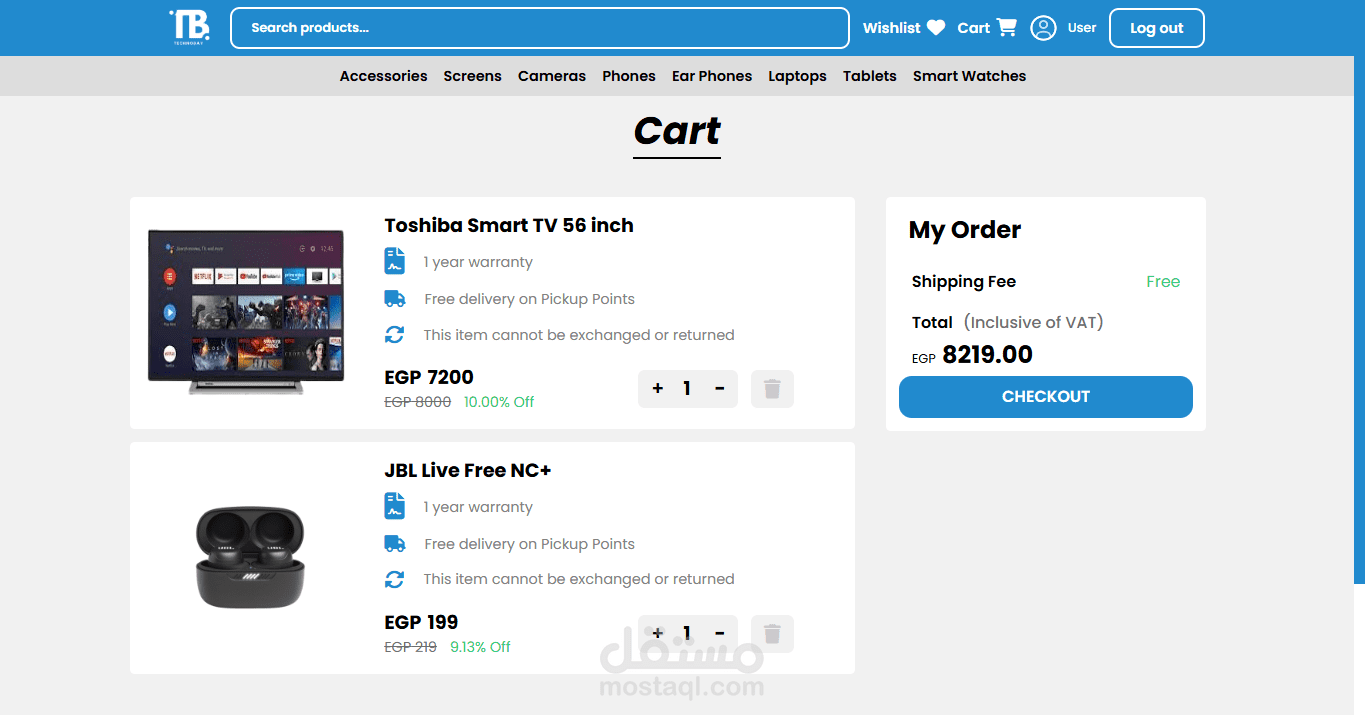
Task: Open the Wishlist link text
Action: click(892, 28)
